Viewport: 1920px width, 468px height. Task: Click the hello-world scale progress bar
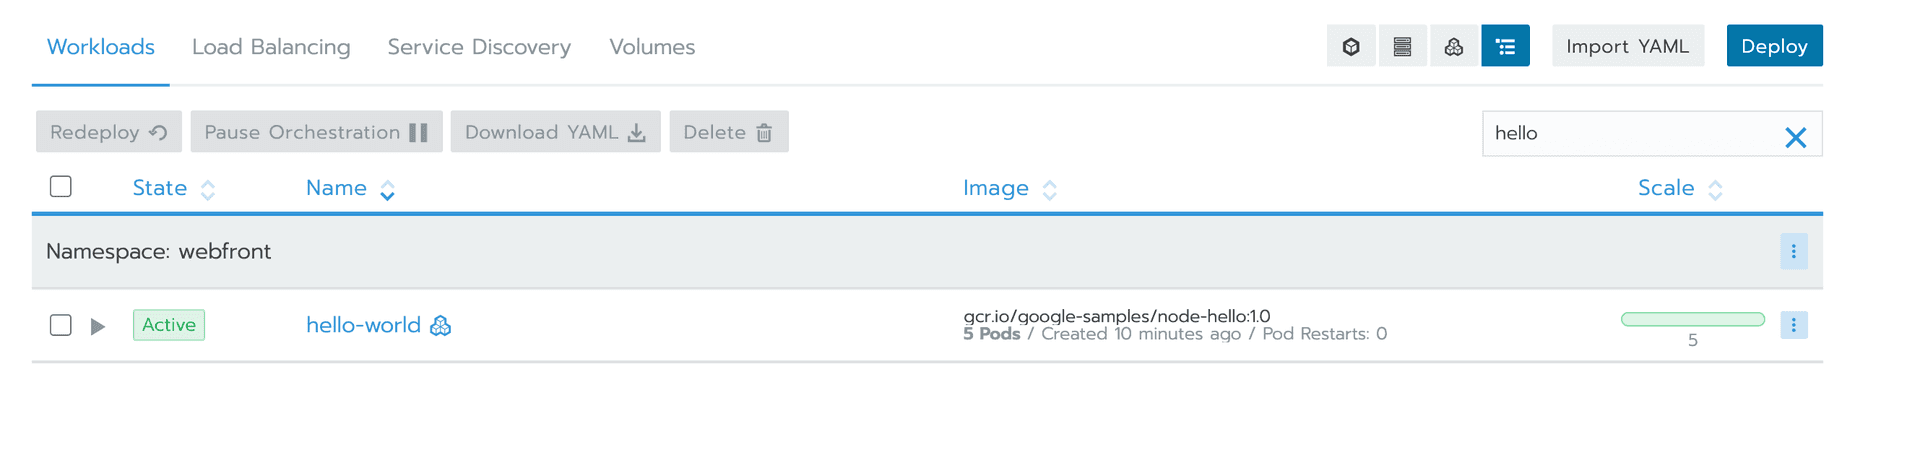click(1692, 319)
